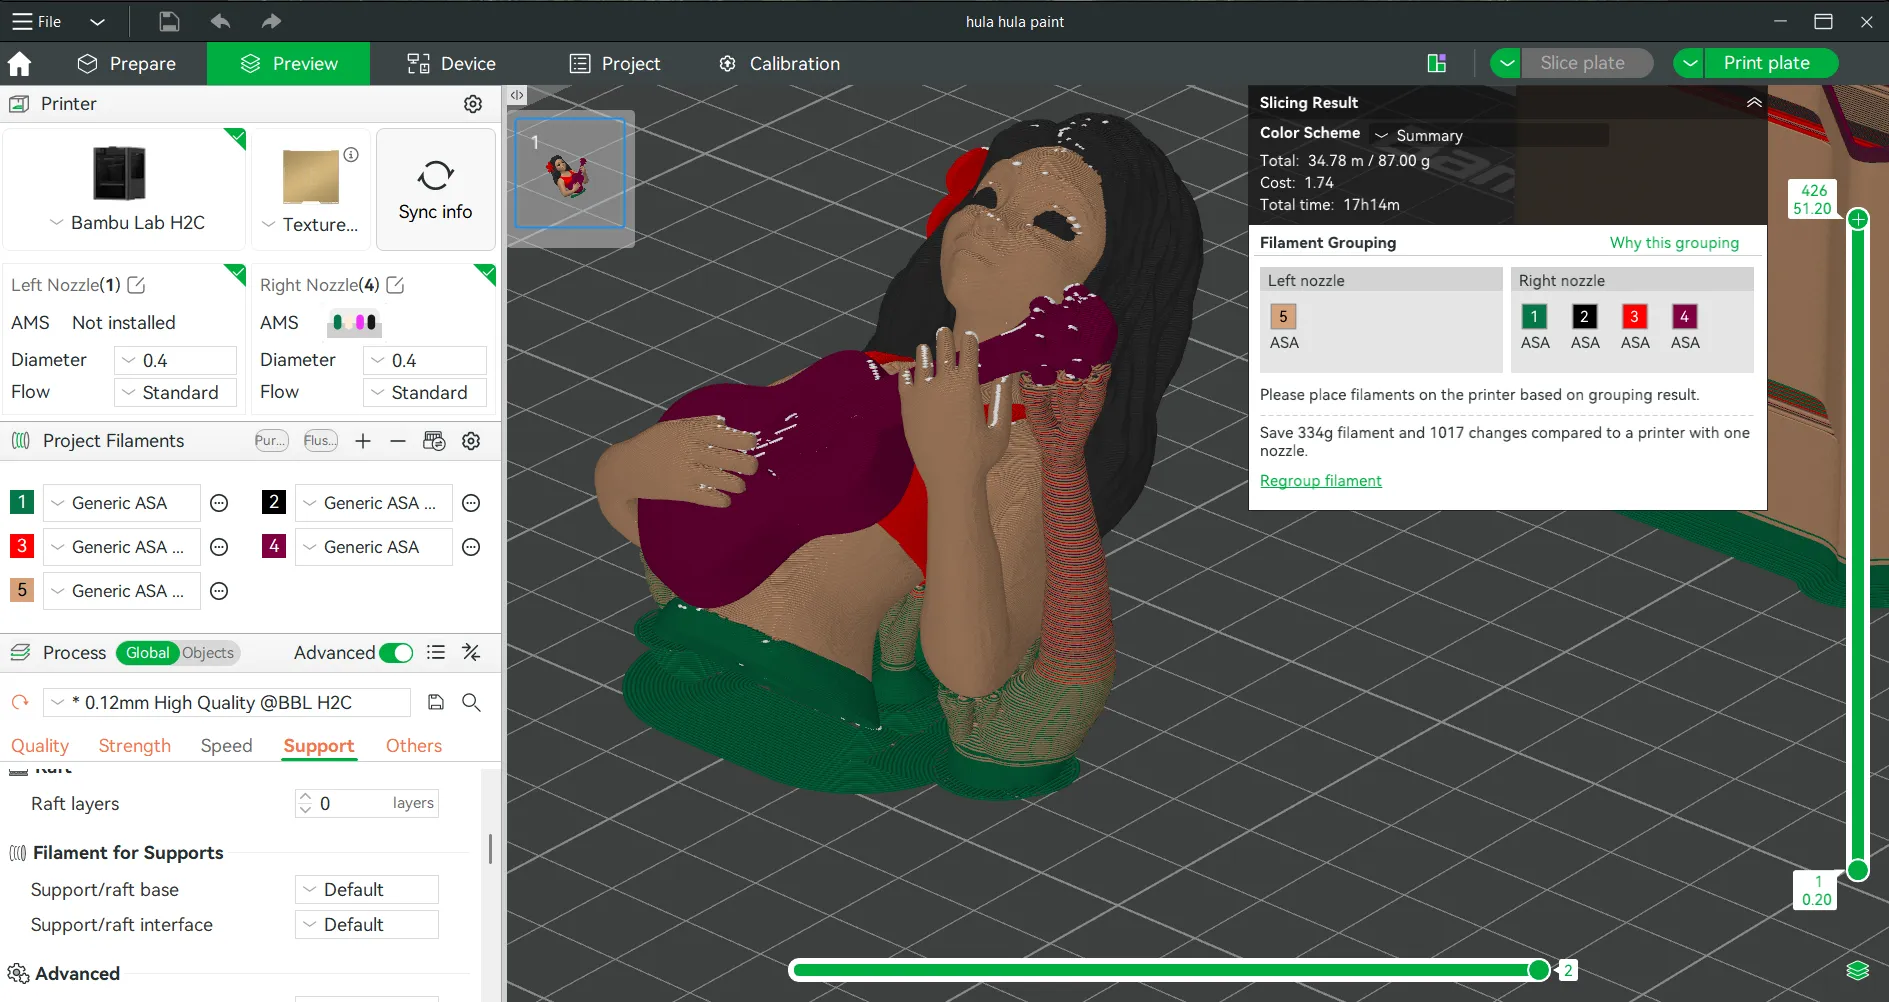Click the compare presets icon
Image resolution: width=1889 pixels, height=1002 pixels.
tap(471, 653)
